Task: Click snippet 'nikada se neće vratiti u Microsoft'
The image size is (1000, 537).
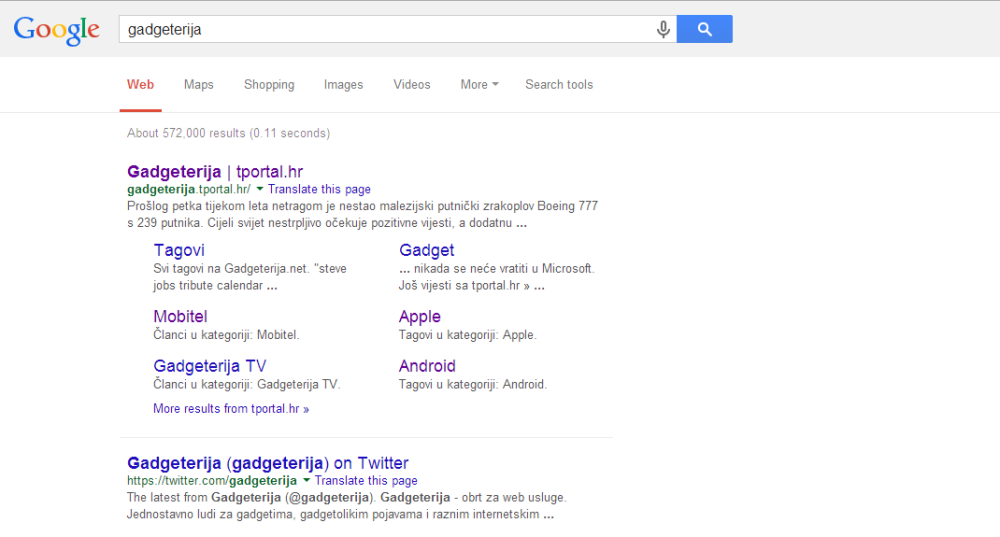Action: coord(496,277)
